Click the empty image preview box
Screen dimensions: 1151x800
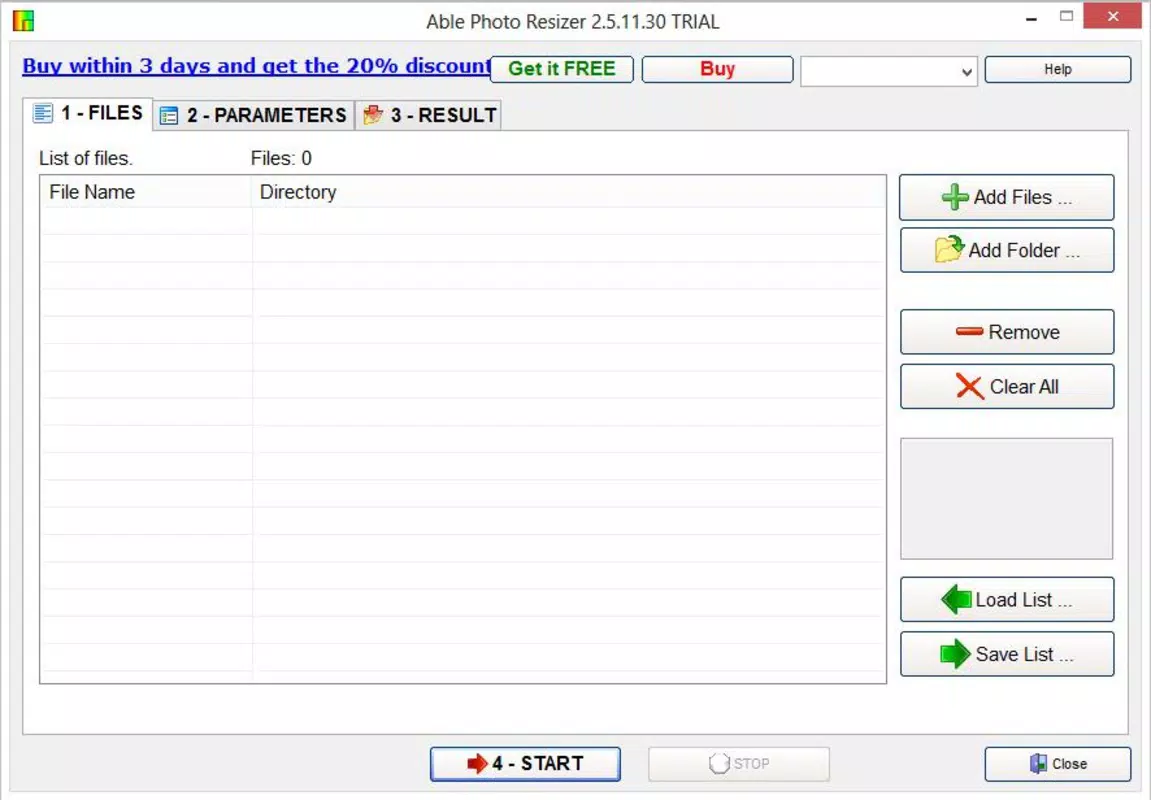point(1006,499)
